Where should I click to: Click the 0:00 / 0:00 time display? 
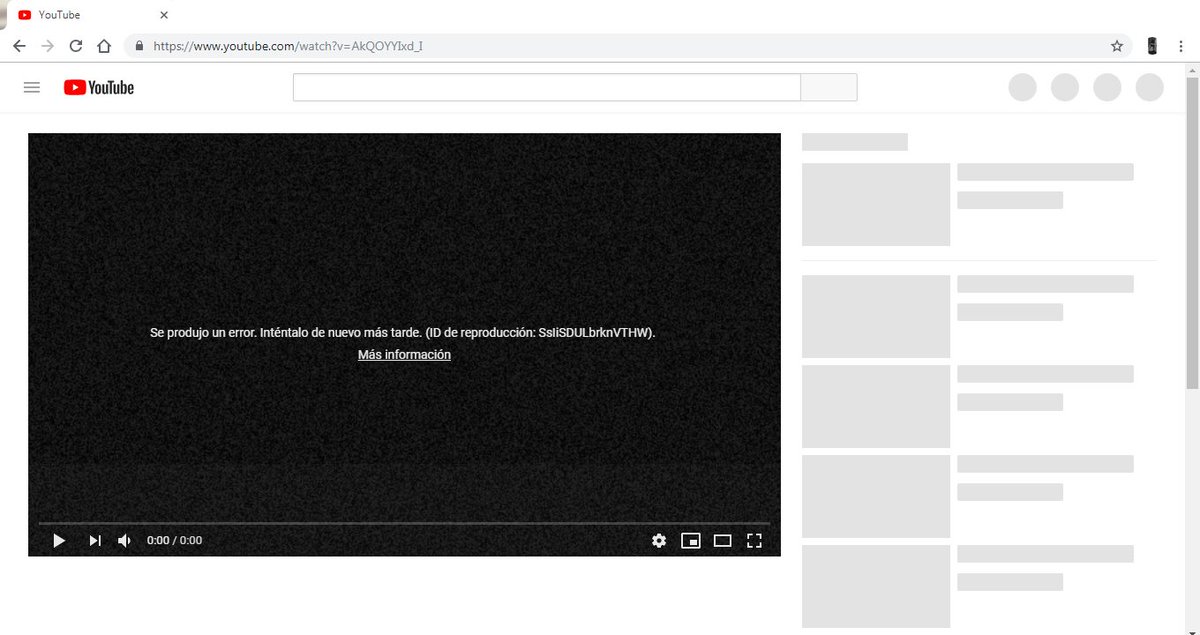(x=174, y=540)
